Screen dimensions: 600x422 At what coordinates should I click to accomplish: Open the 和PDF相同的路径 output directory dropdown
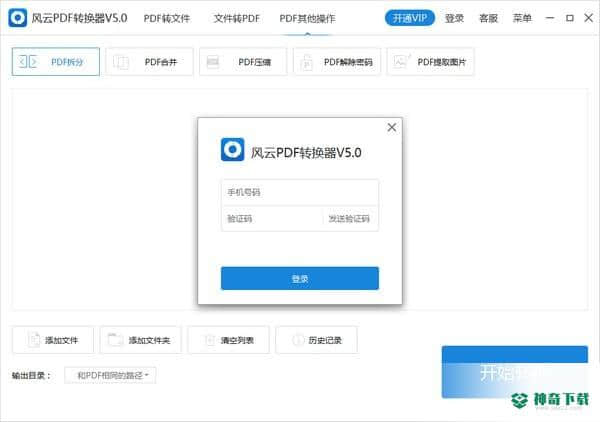pos(110,375)
